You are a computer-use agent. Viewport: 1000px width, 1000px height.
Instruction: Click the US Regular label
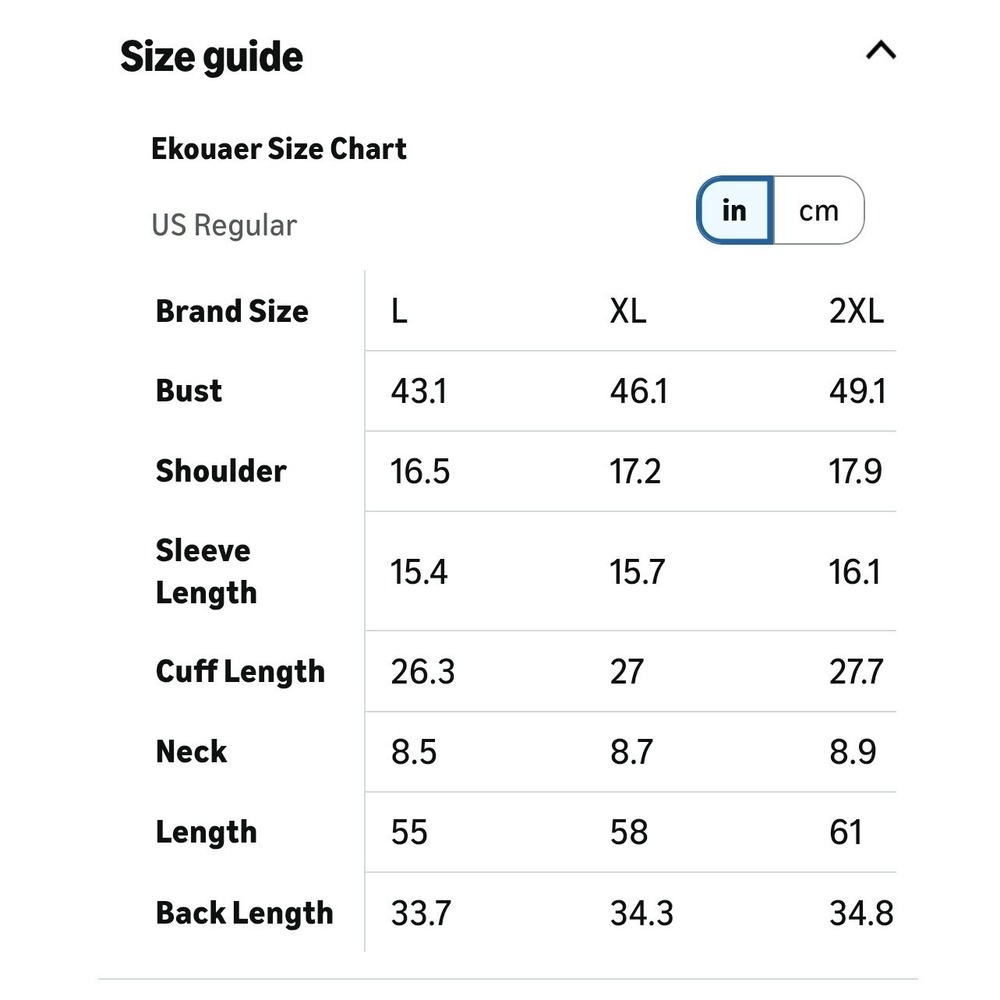[x=224, y=225]
